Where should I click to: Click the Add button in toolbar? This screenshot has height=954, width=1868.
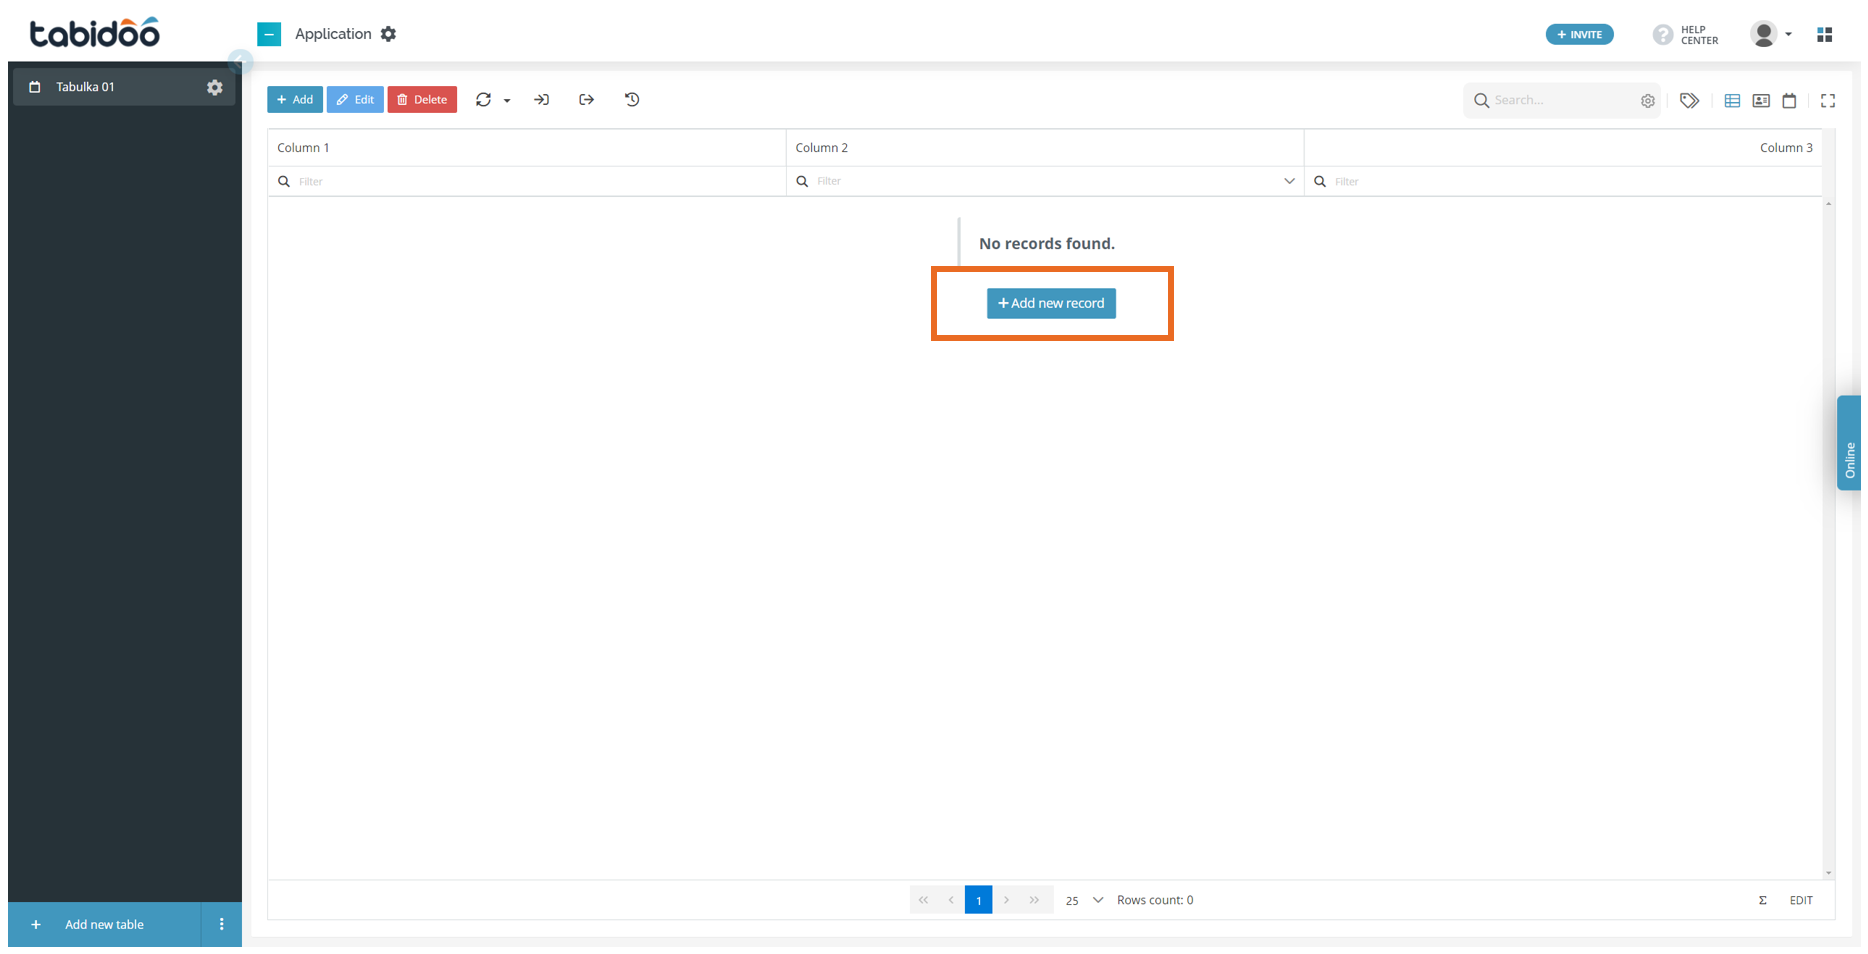pyautogui.click(x=295, y=99)
